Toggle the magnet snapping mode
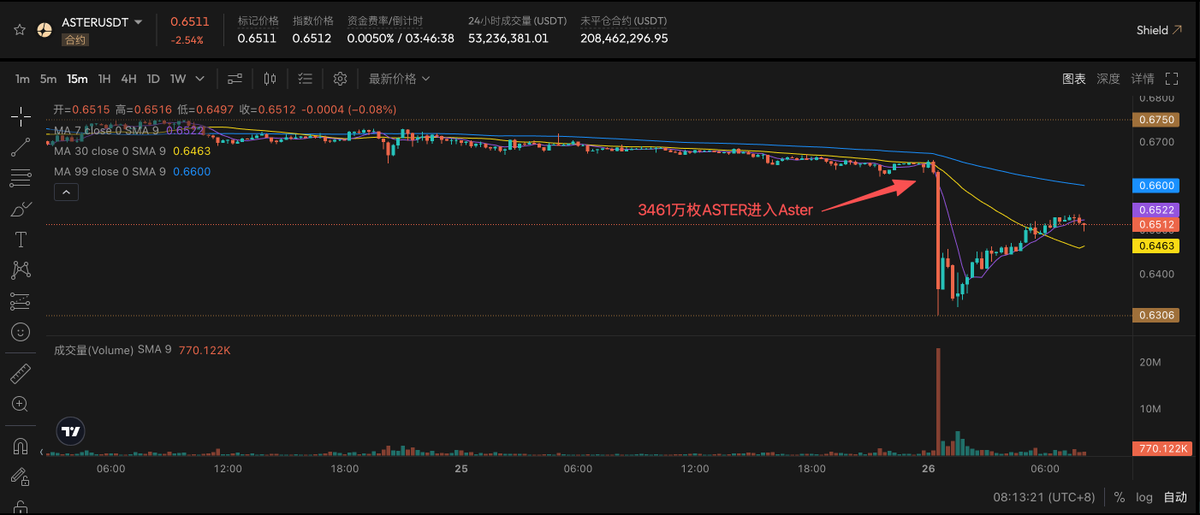 (x=20, y=446)
